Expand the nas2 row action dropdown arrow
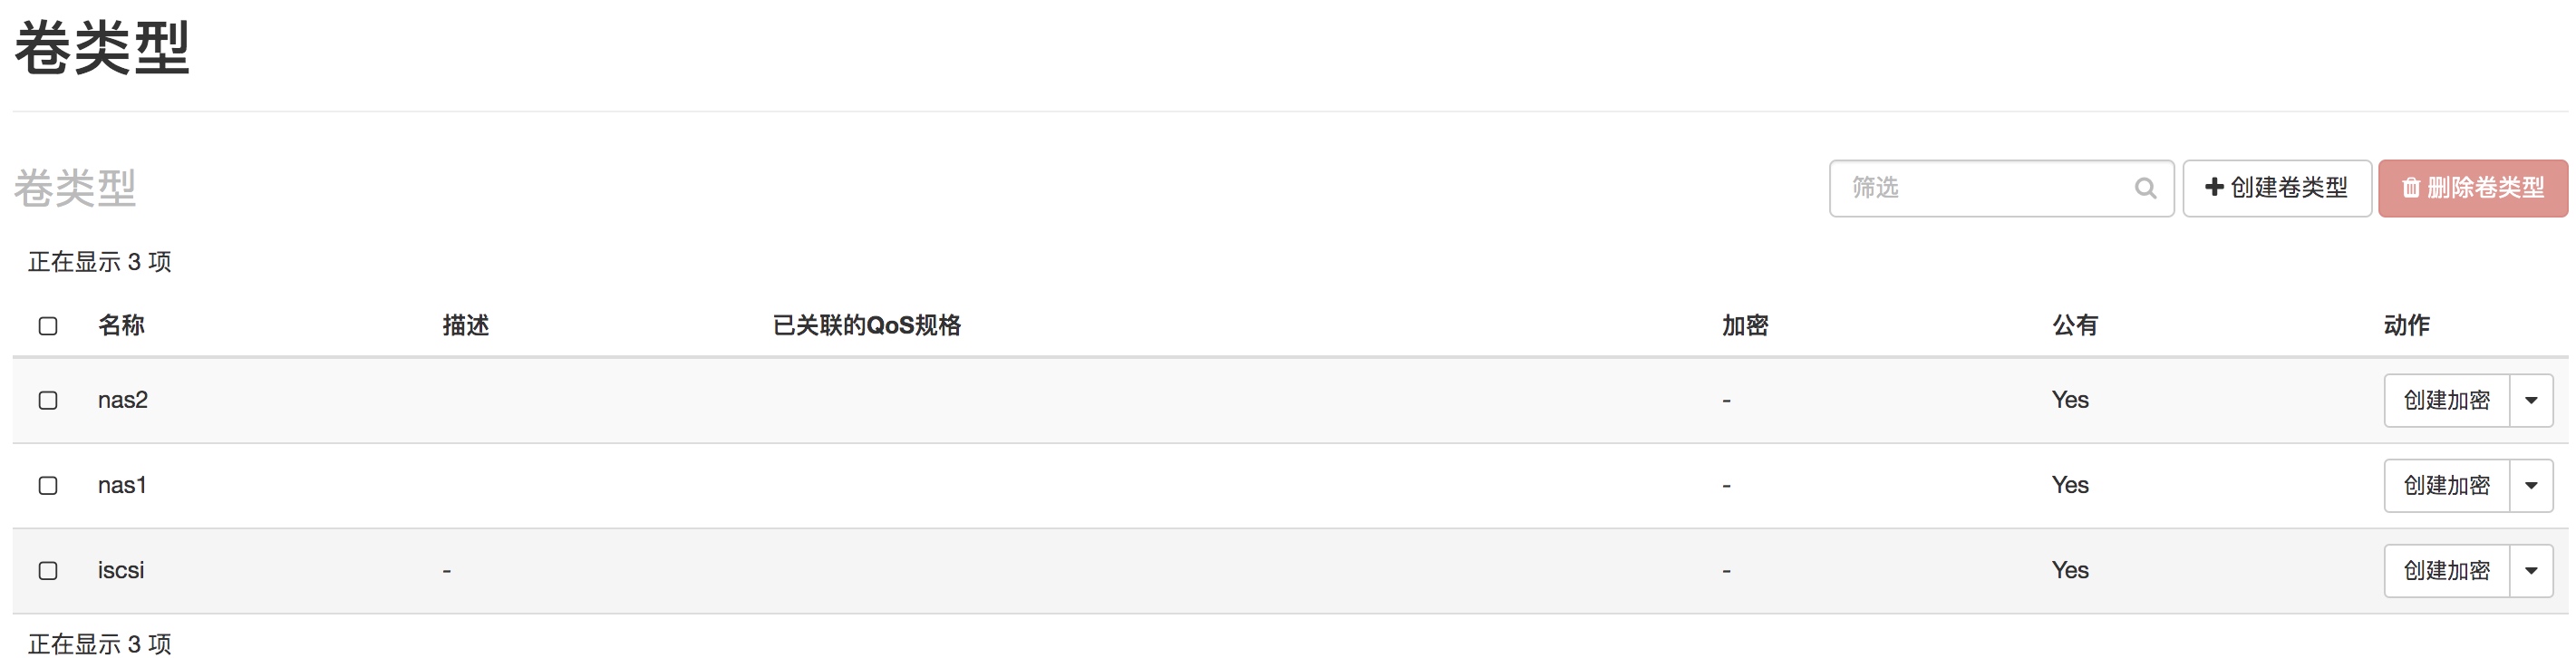 point(2531,400)
